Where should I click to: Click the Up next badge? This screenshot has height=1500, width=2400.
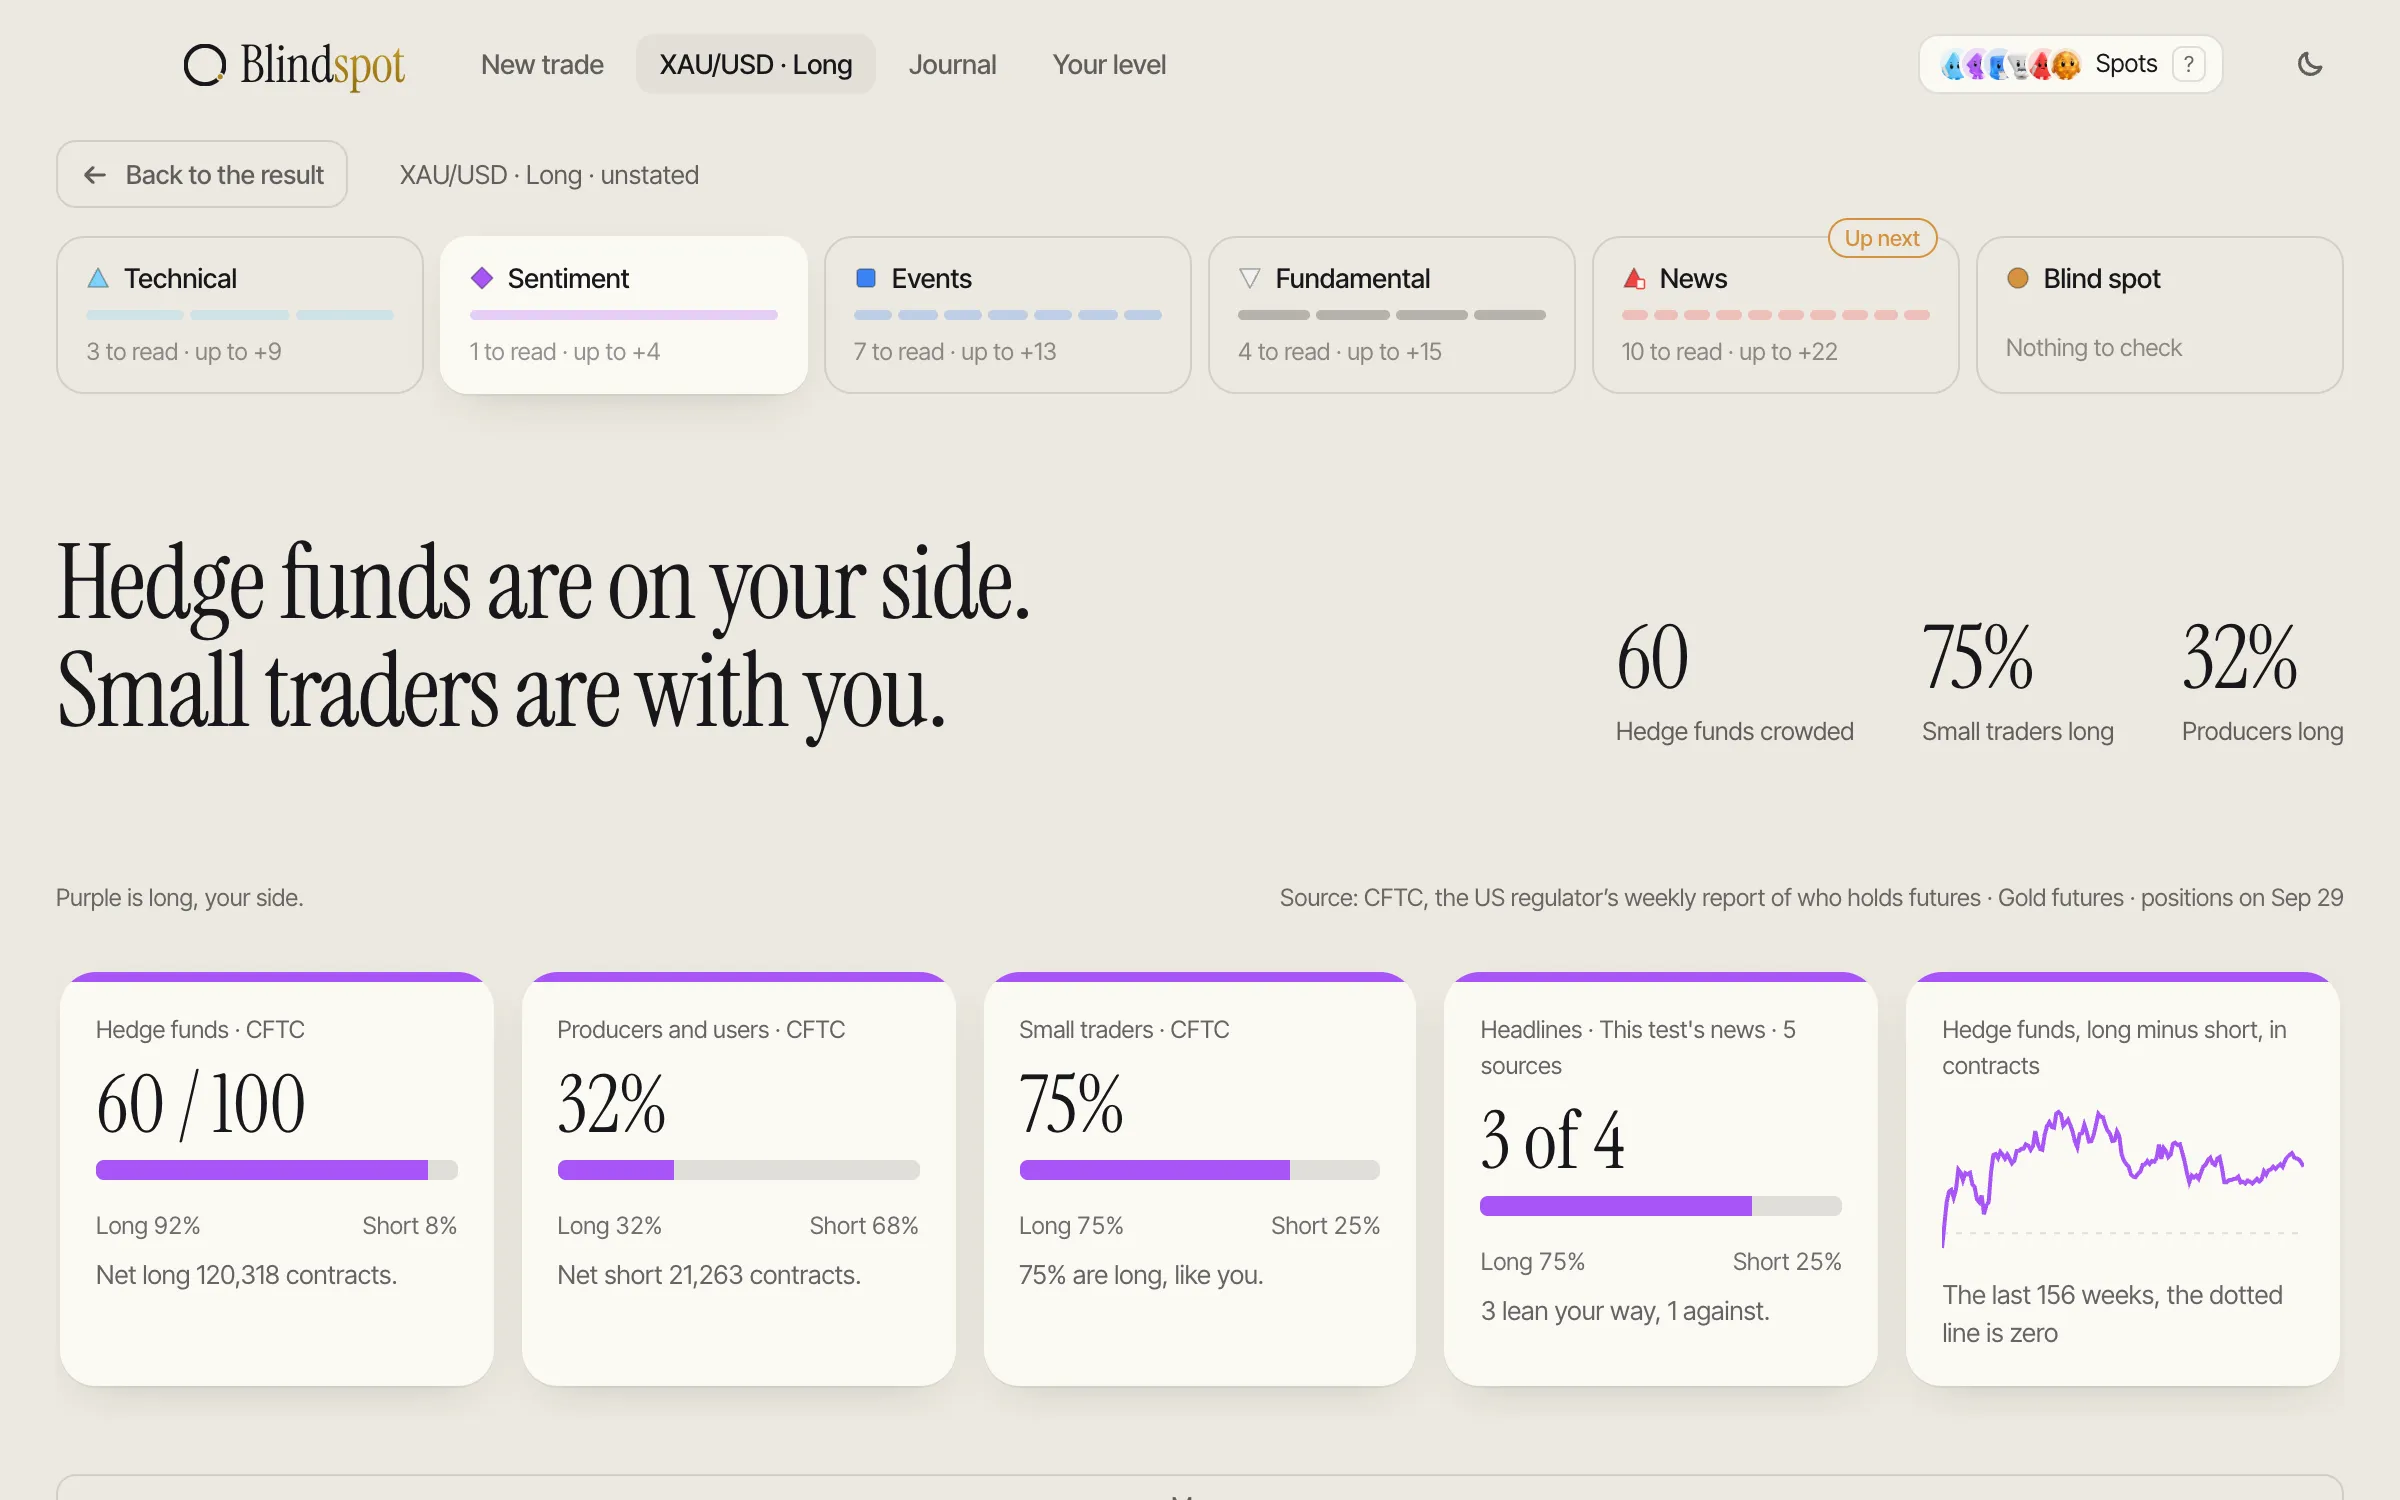tap(1882, 239)
